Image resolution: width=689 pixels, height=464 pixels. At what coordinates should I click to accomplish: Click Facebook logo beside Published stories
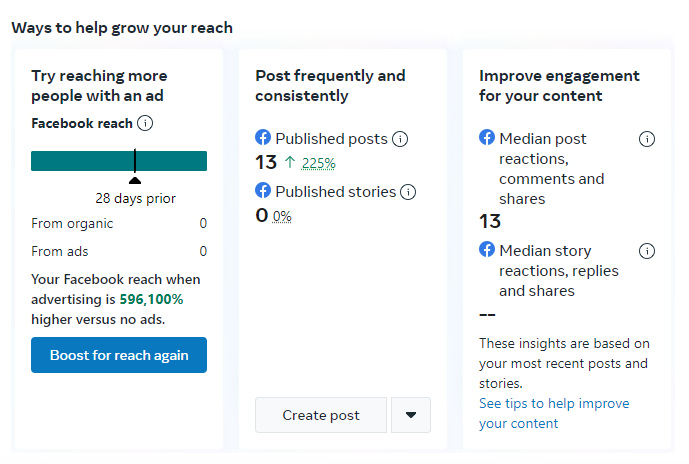click(263, 190)
